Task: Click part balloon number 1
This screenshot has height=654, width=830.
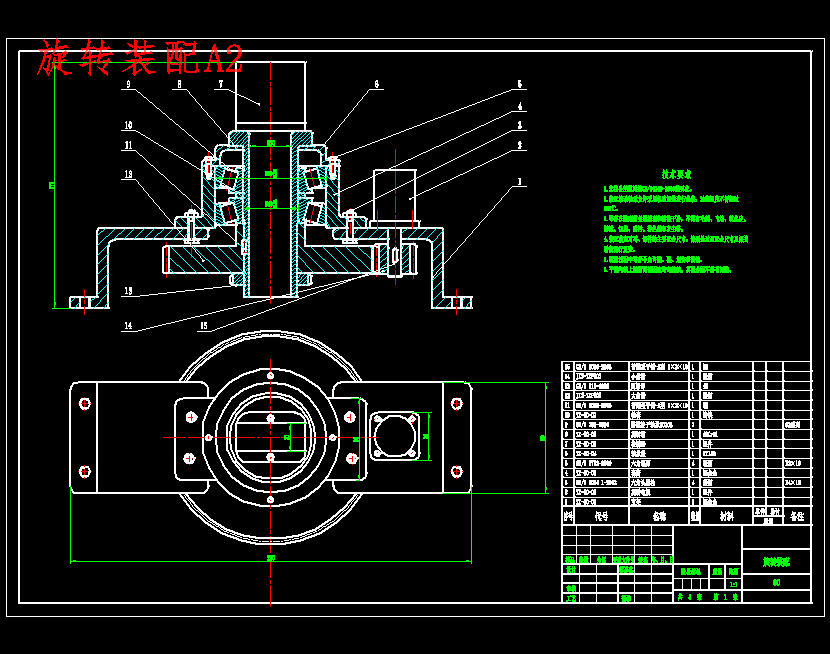Action: [519, 181]
